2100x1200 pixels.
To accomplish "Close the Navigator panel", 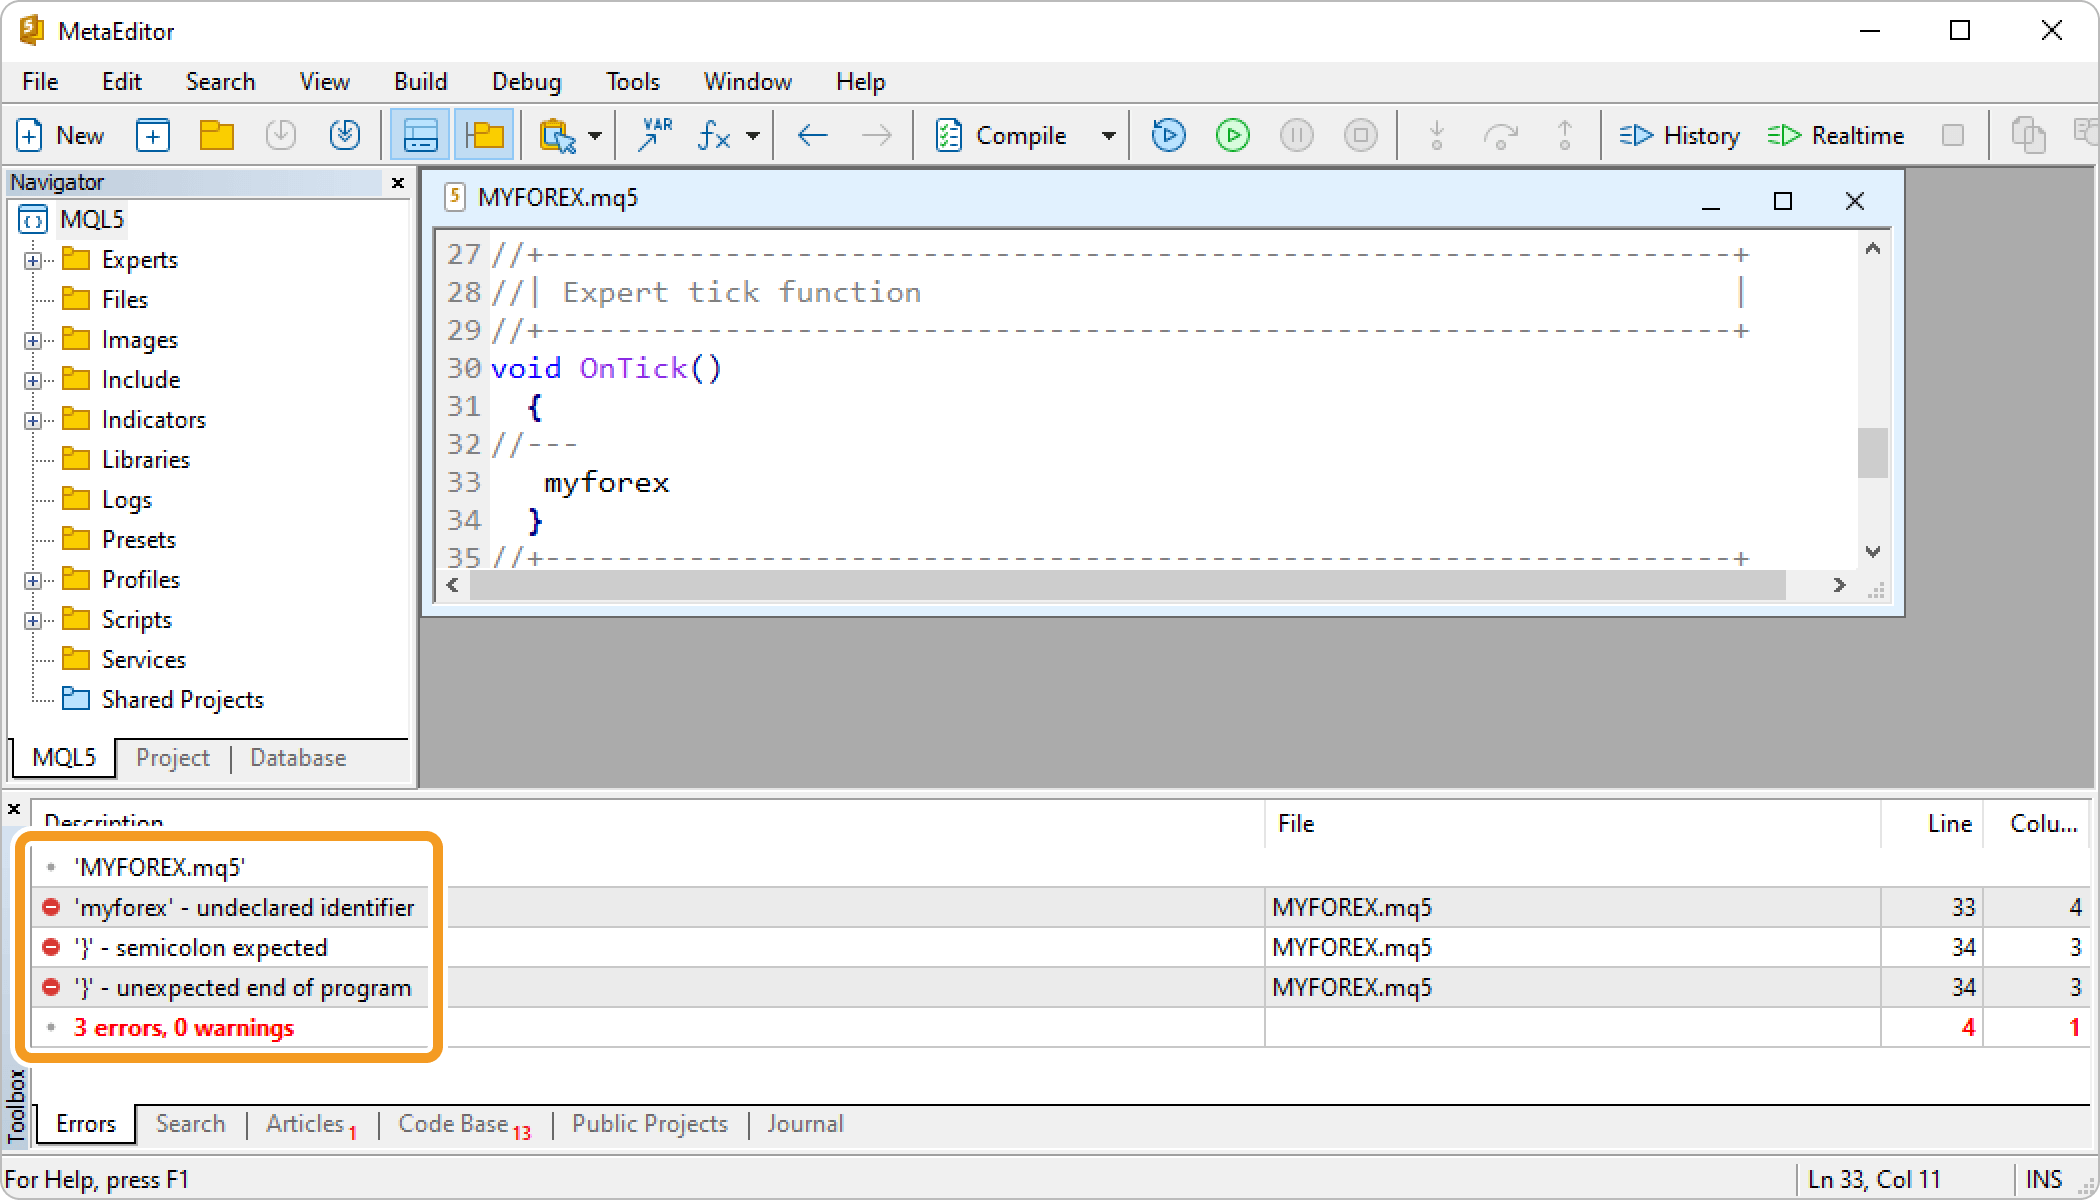I will (x=397, y=183).
